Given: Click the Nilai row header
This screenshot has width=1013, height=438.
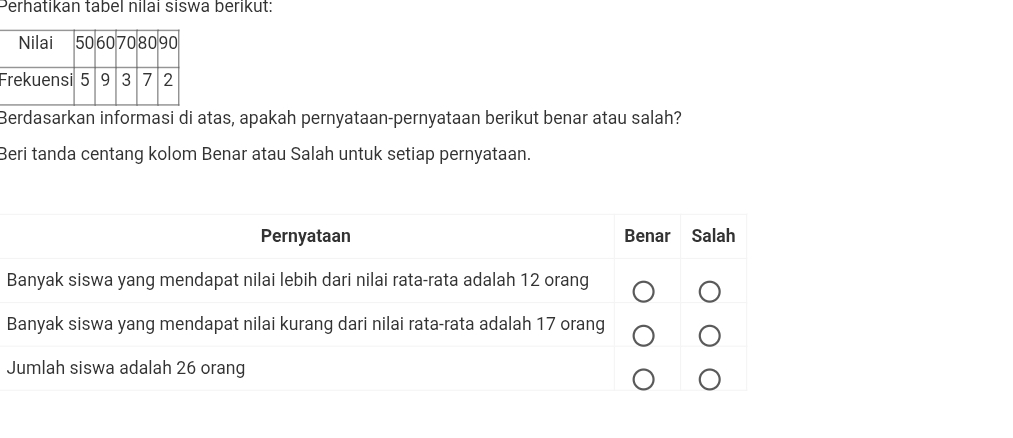Looking at the screenshot, I should click(36, 43).
